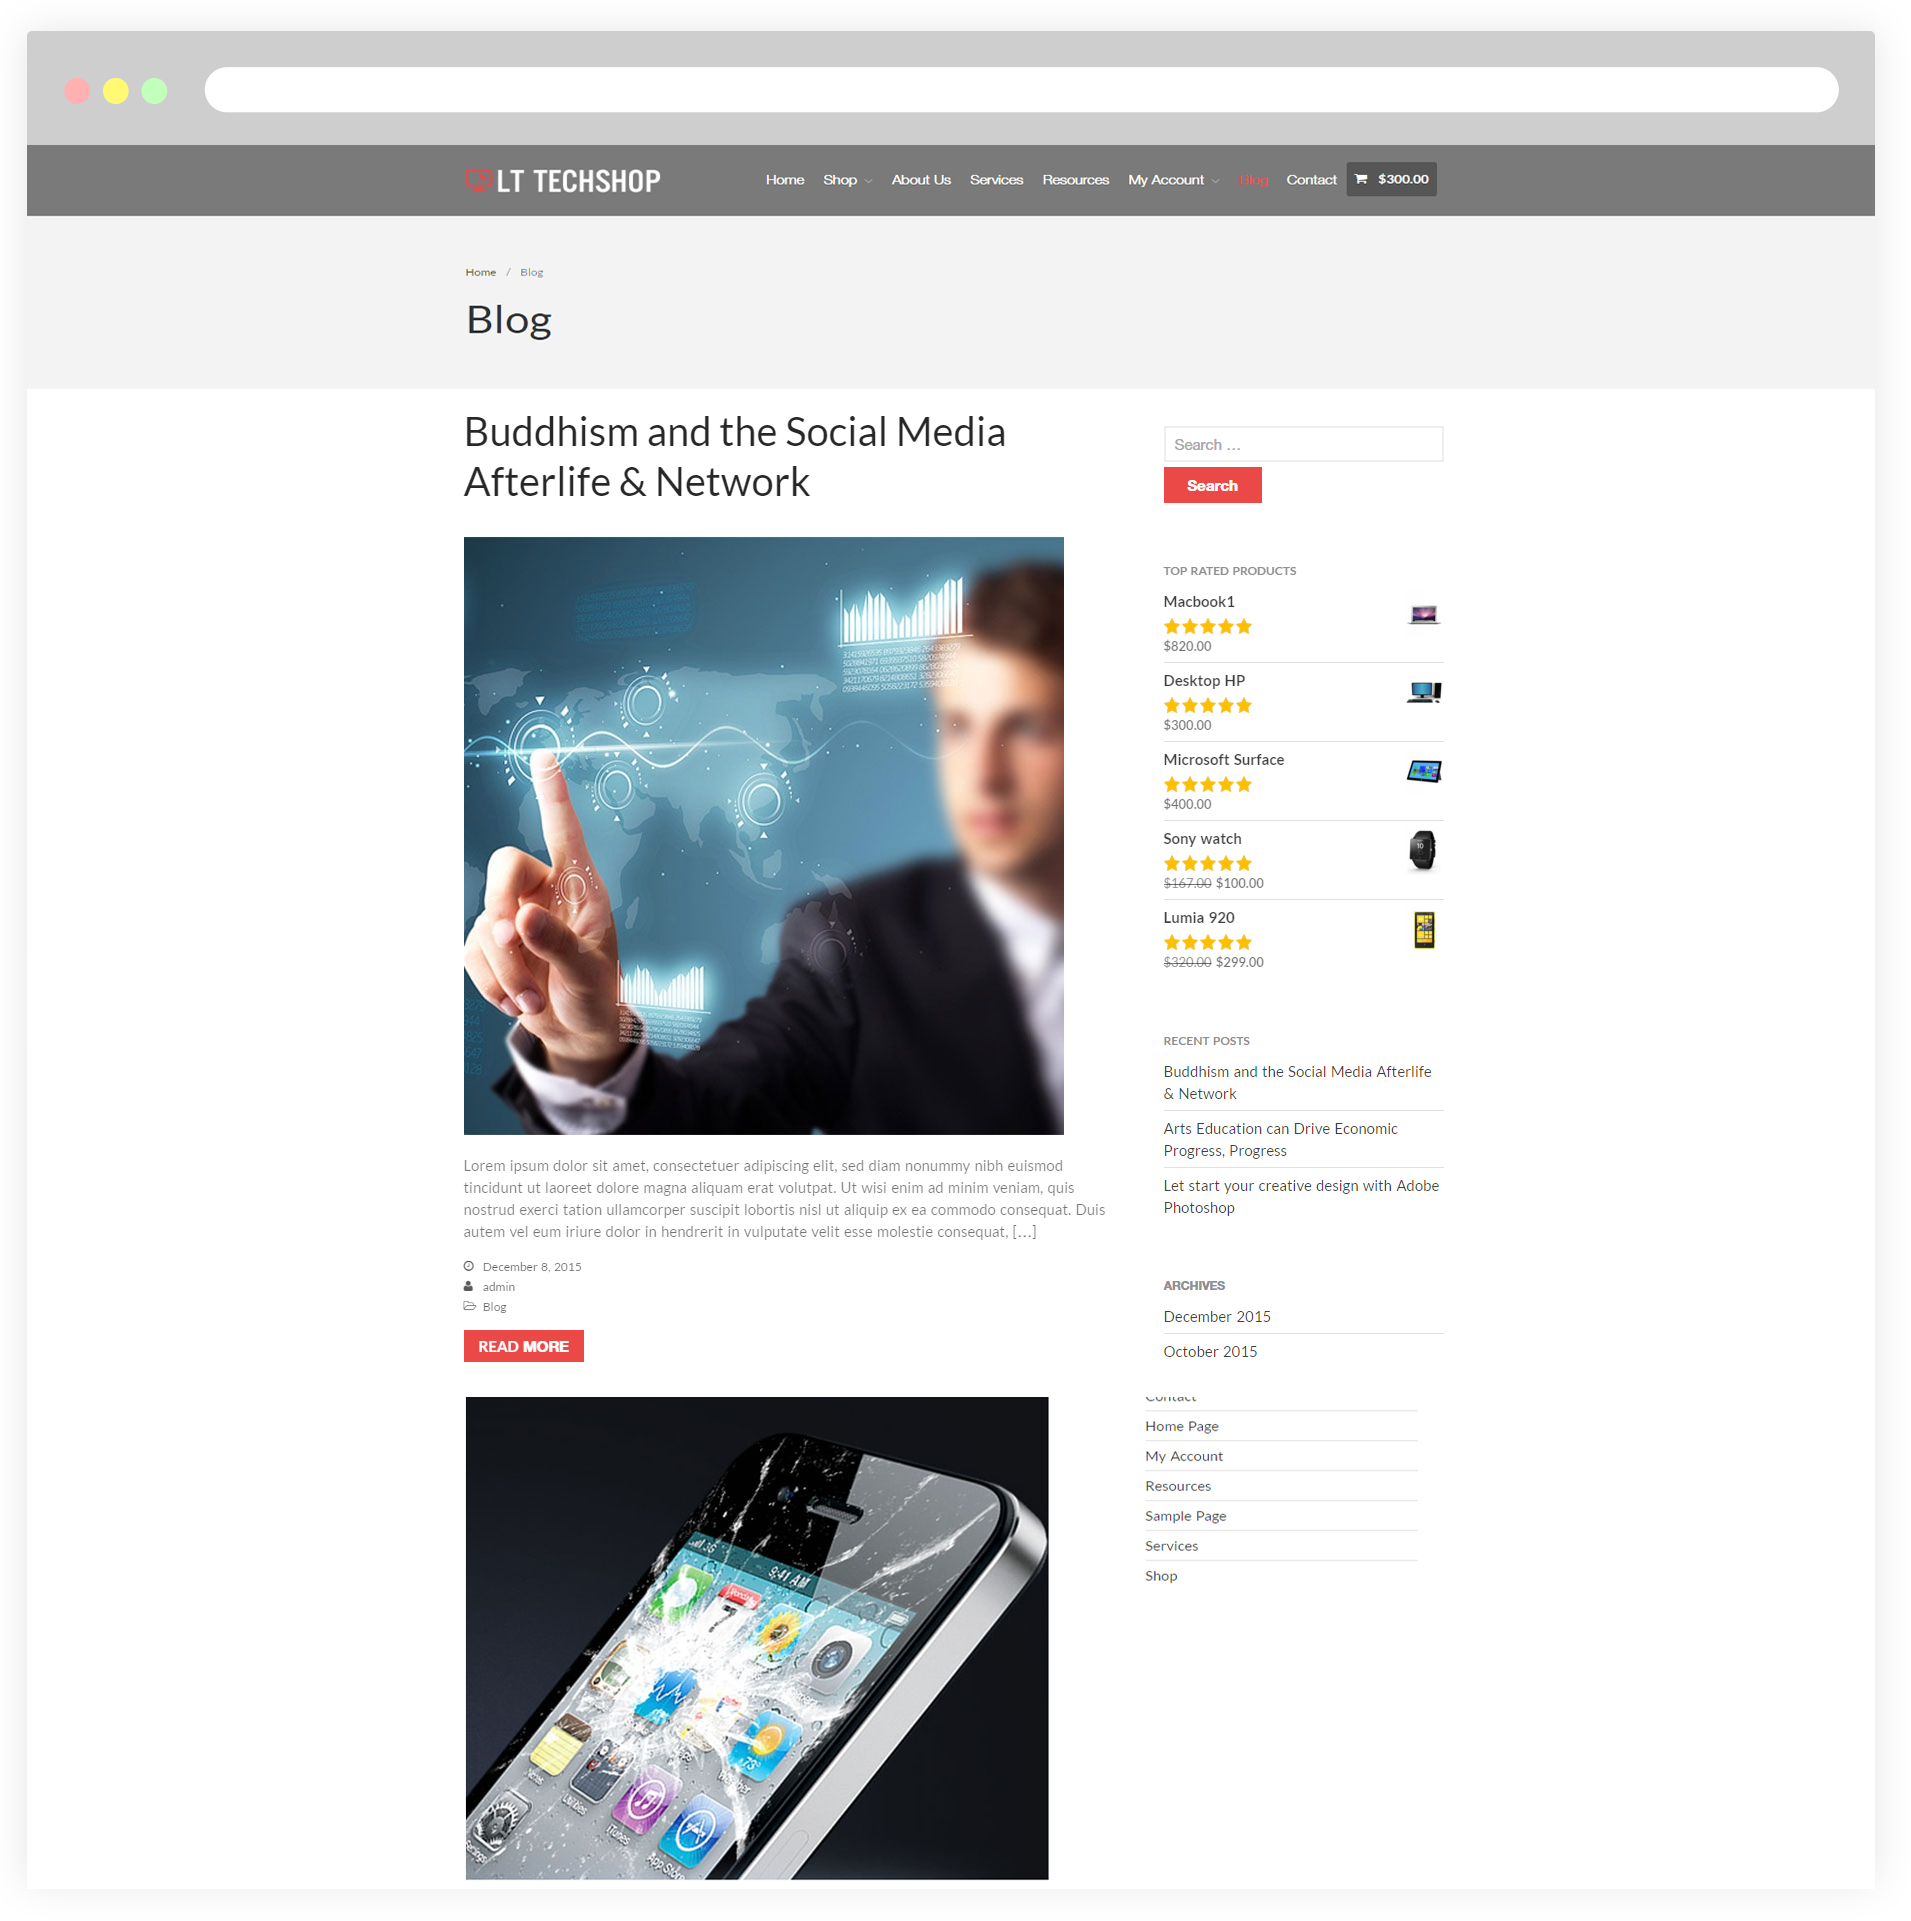Click the browser address bar
This screenshot has width=1911, height=1921.
[1021, 90]
